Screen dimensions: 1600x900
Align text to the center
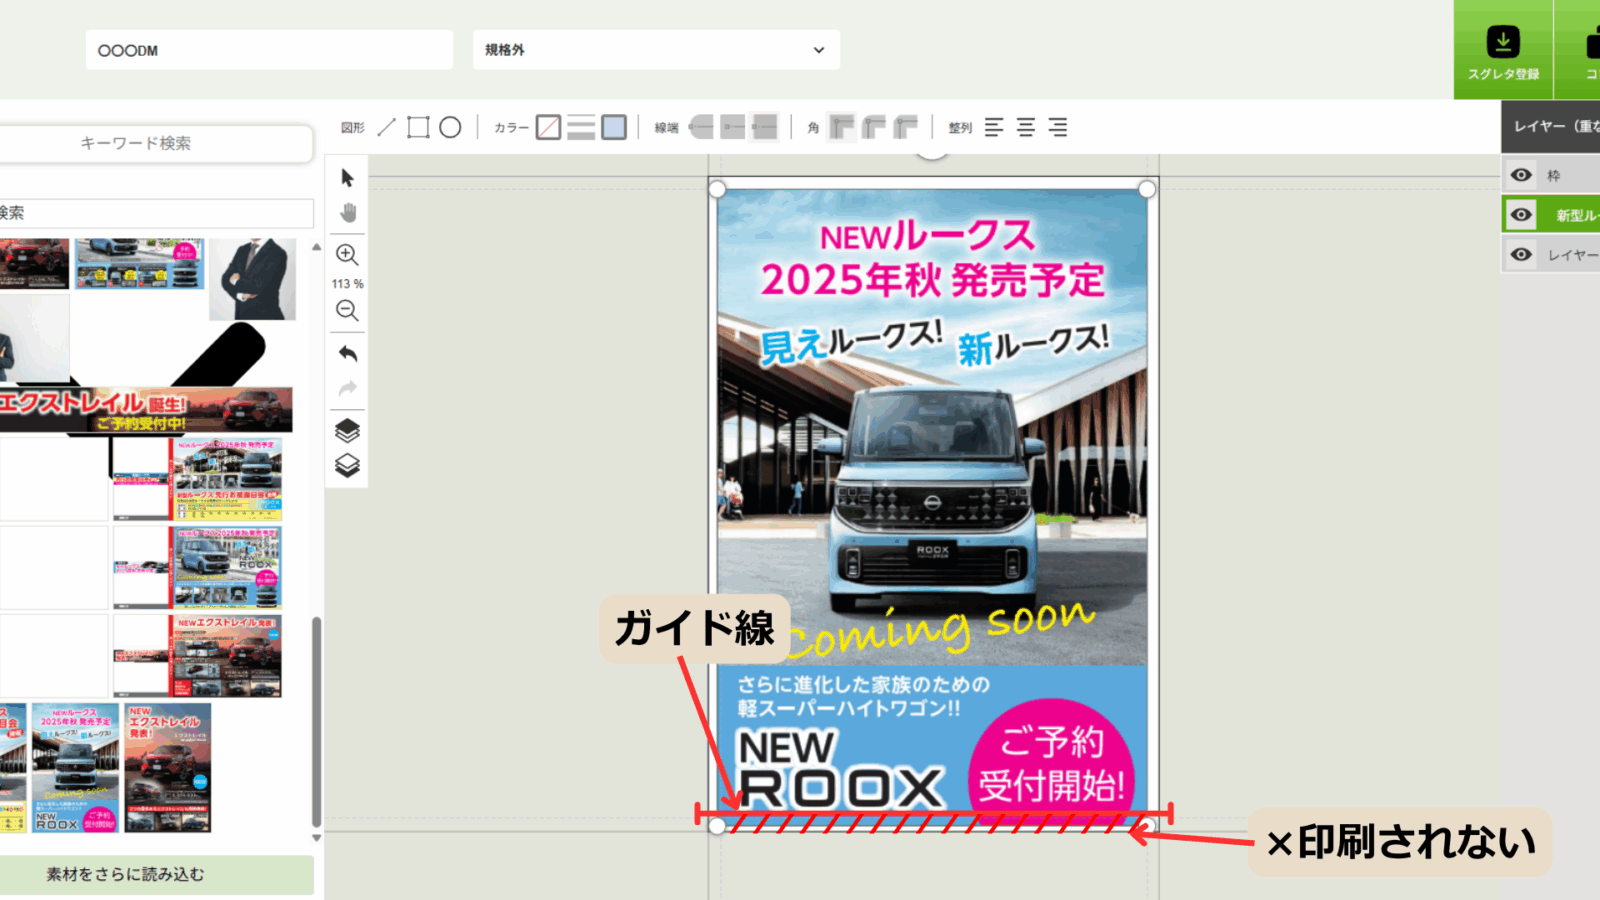point(1026,127)
